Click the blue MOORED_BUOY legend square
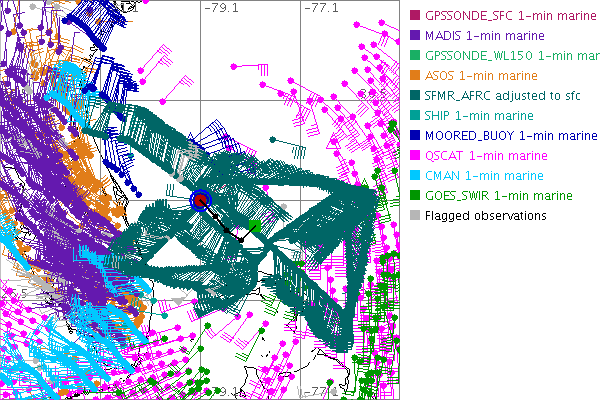 (x=415, y=135)
